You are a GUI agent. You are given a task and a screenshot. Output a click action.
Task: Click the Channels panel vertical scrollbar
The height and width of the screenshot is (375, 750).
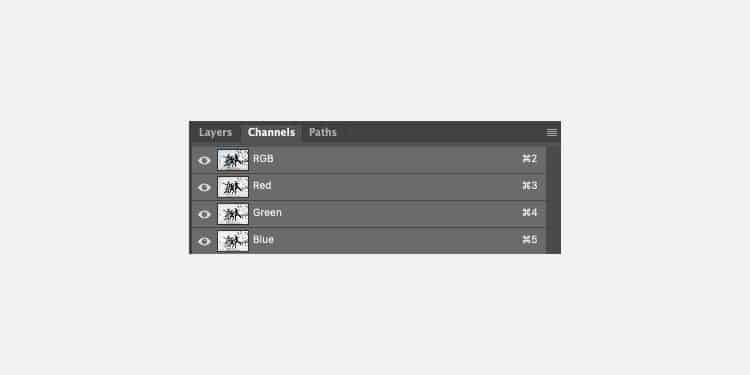pos(553,199)
